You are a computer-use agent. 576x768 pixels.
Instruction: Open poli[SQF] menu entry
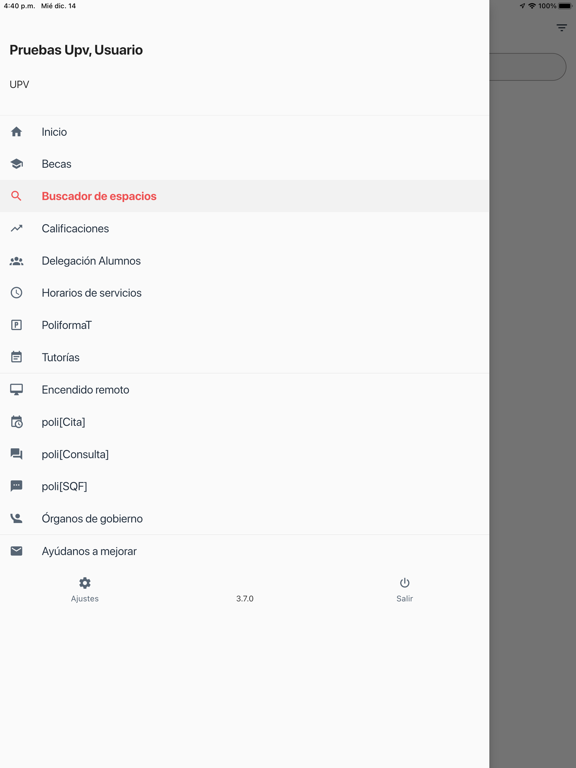(244, 486)
